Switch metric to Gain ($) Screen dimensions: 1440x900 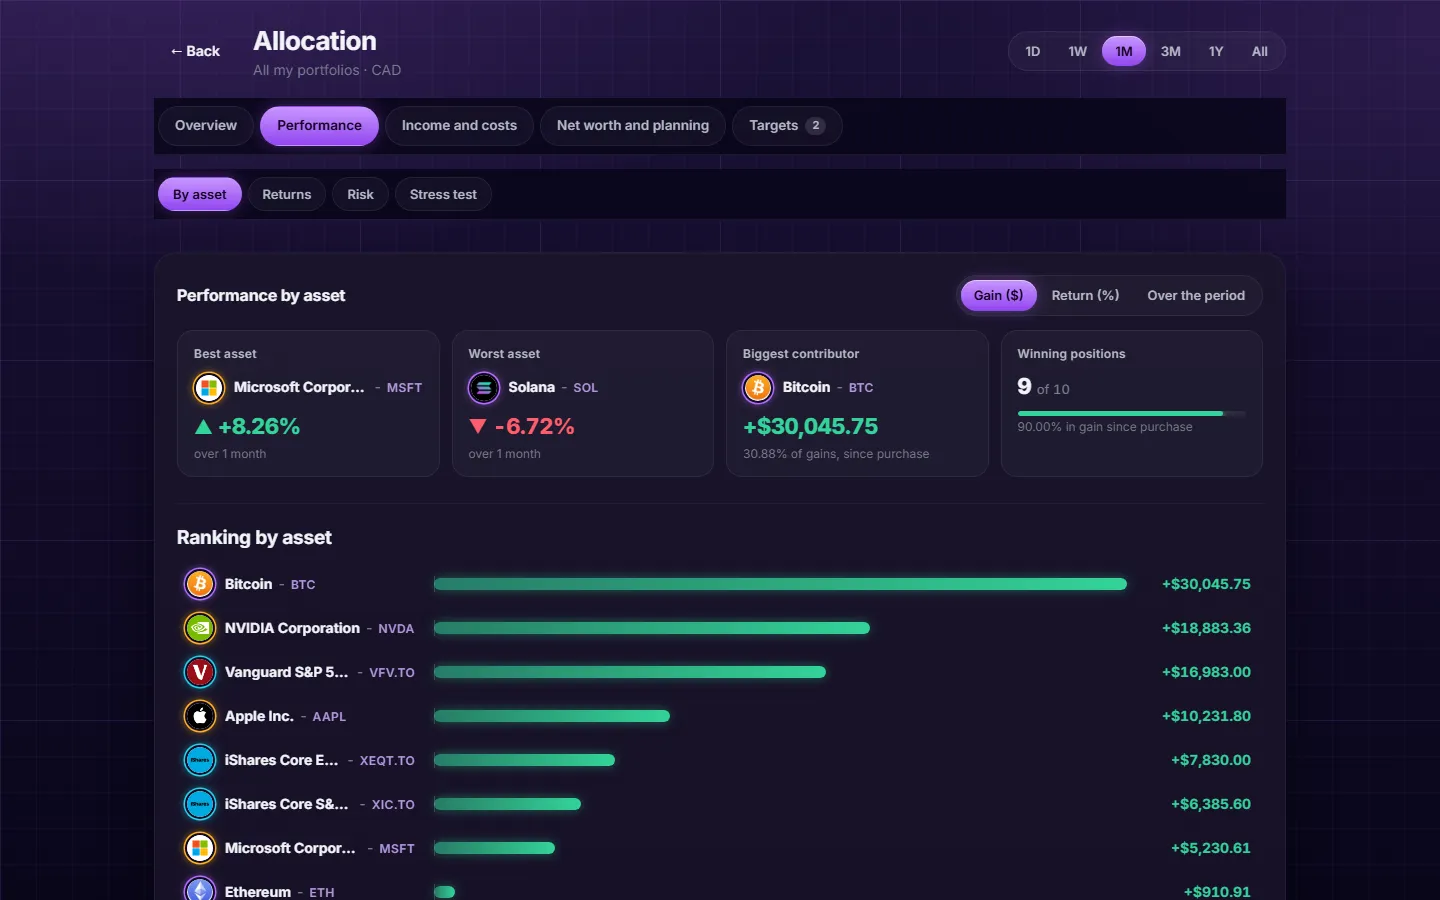pos(999,295)
